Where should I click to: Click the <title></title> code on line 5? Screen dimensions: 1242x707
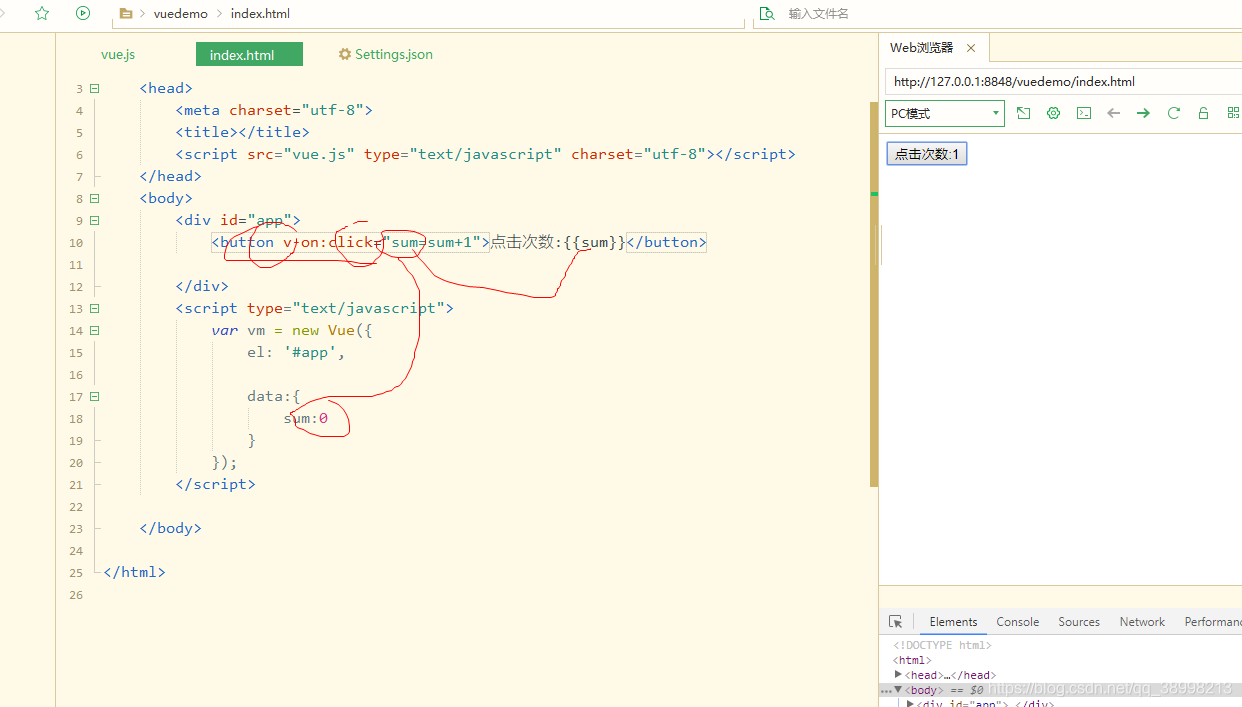(243, 132)
